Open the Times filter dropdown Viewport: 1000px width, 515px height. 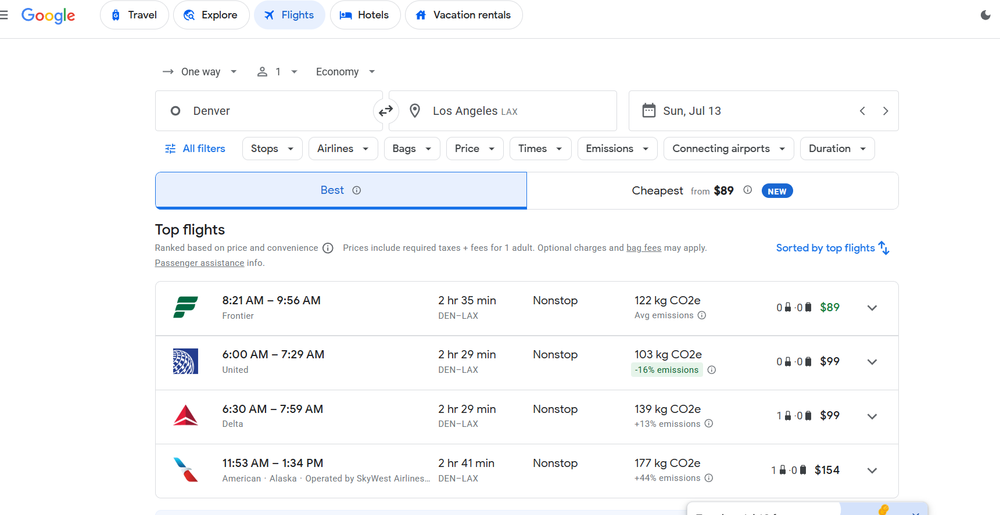[x=540, y=149]
